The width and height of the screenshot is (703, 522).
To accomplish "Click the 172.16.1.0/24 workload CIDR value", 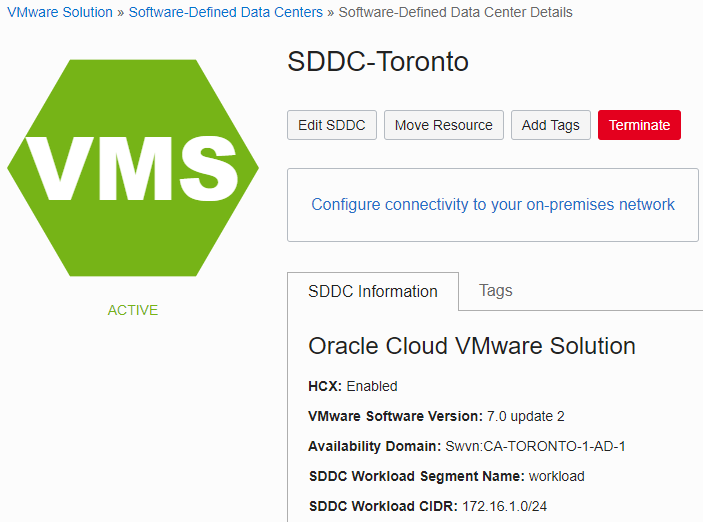I will point(504,506).
